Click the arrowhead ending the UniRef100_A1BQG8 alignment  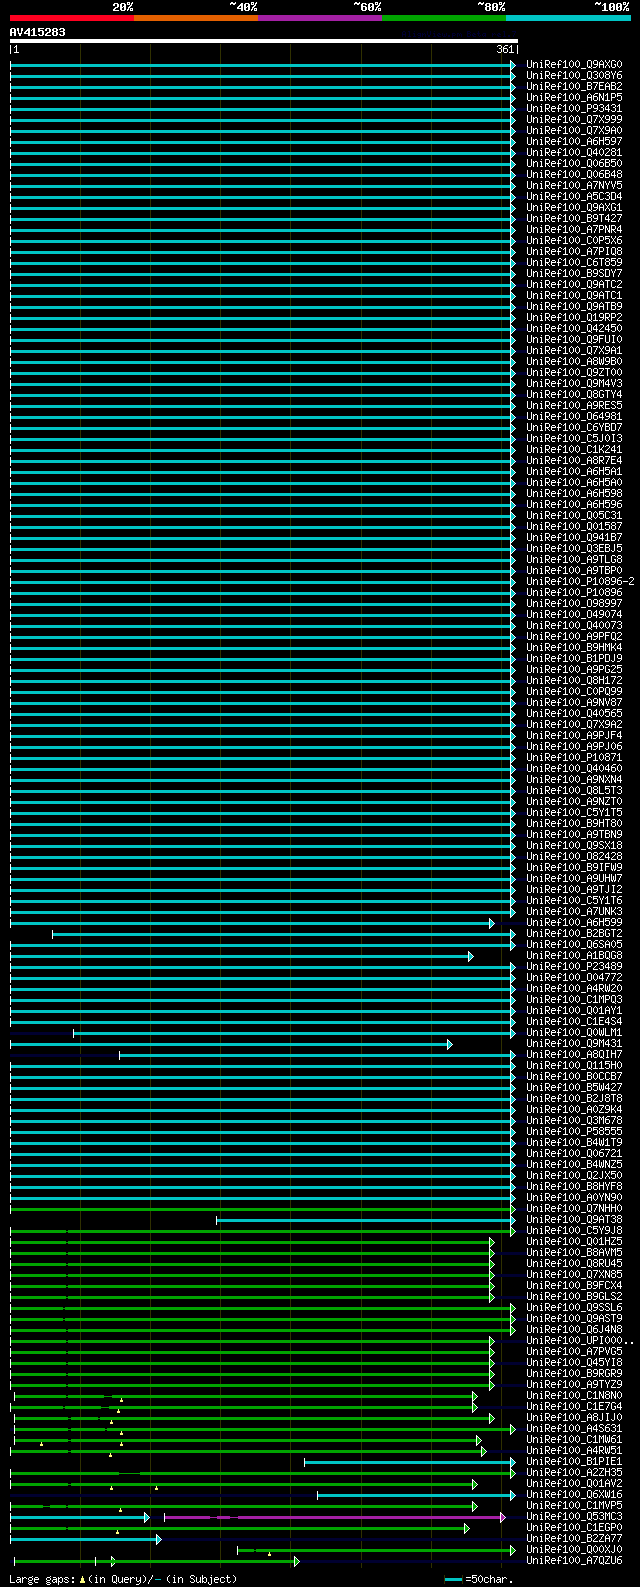coord(470,956)
